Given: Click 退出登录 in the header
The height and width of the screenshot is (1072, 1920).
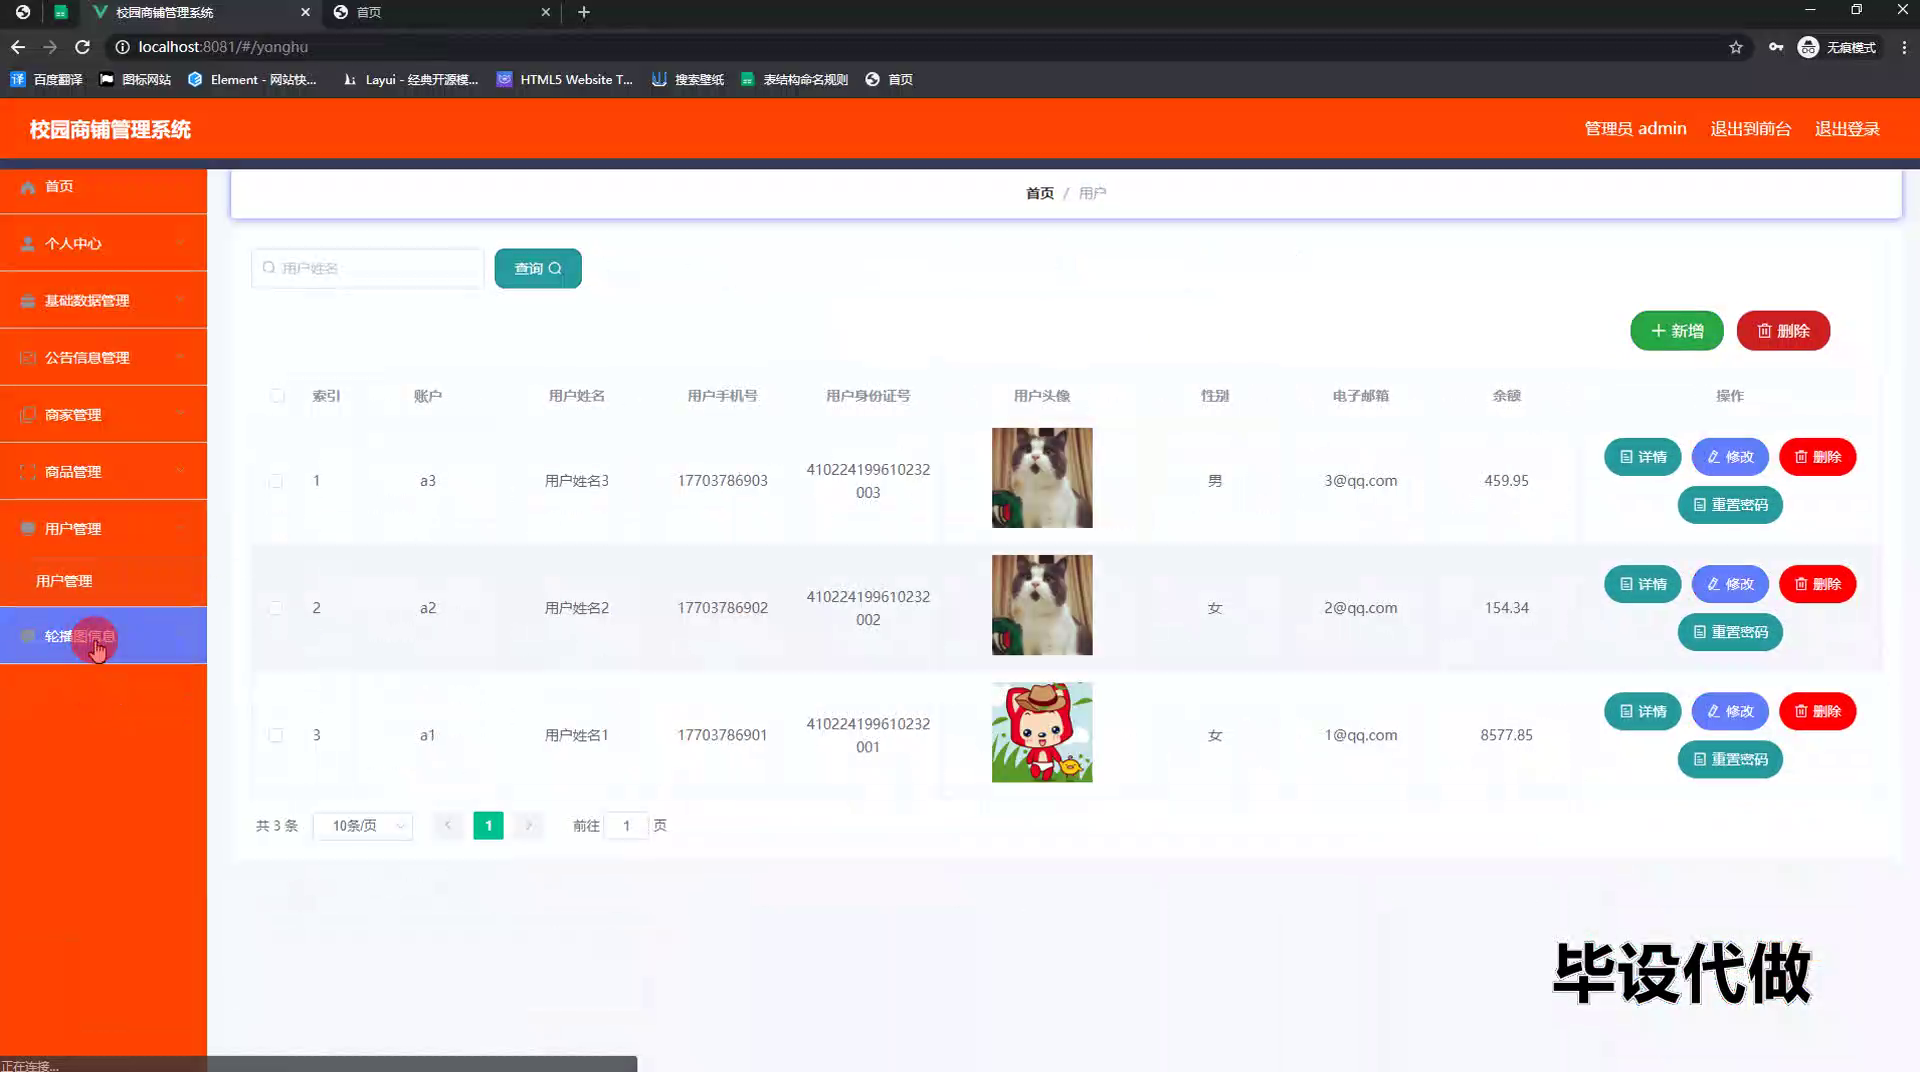Looking at the screenshot, I should tap(1847, 129).
